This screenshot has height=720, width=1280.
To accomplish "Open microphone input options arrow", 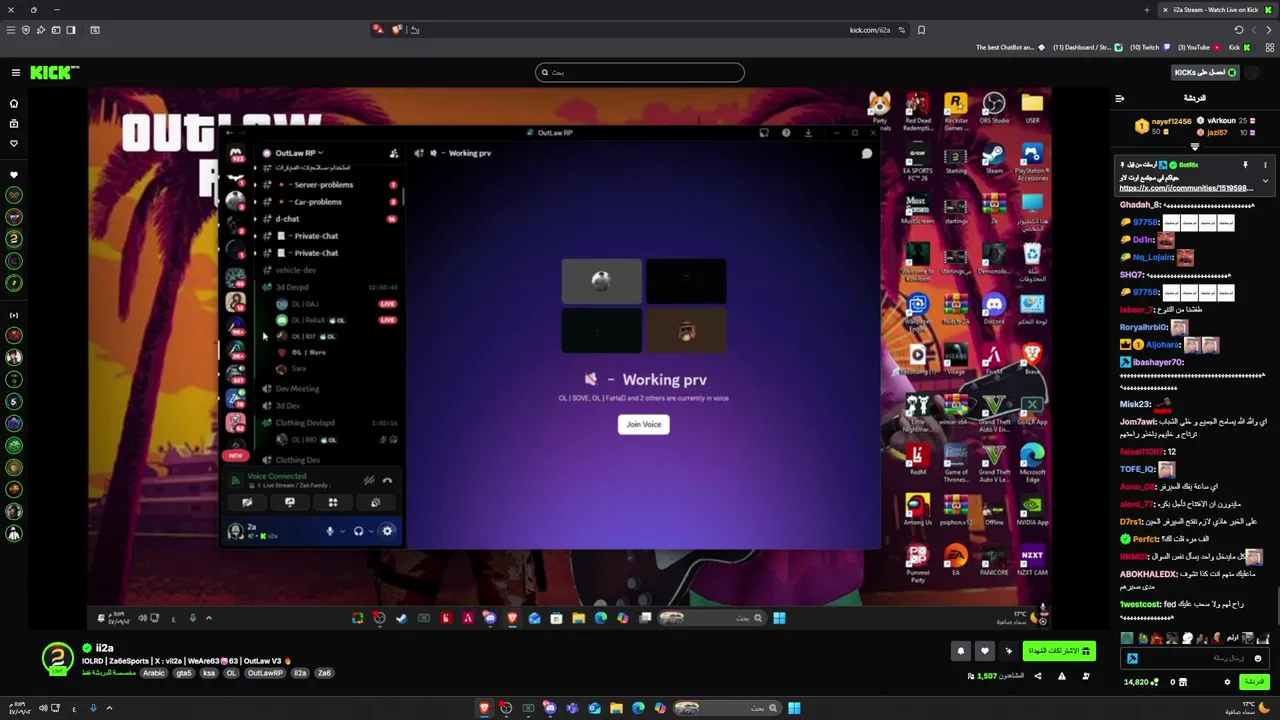I will click(x=342, y=531).
